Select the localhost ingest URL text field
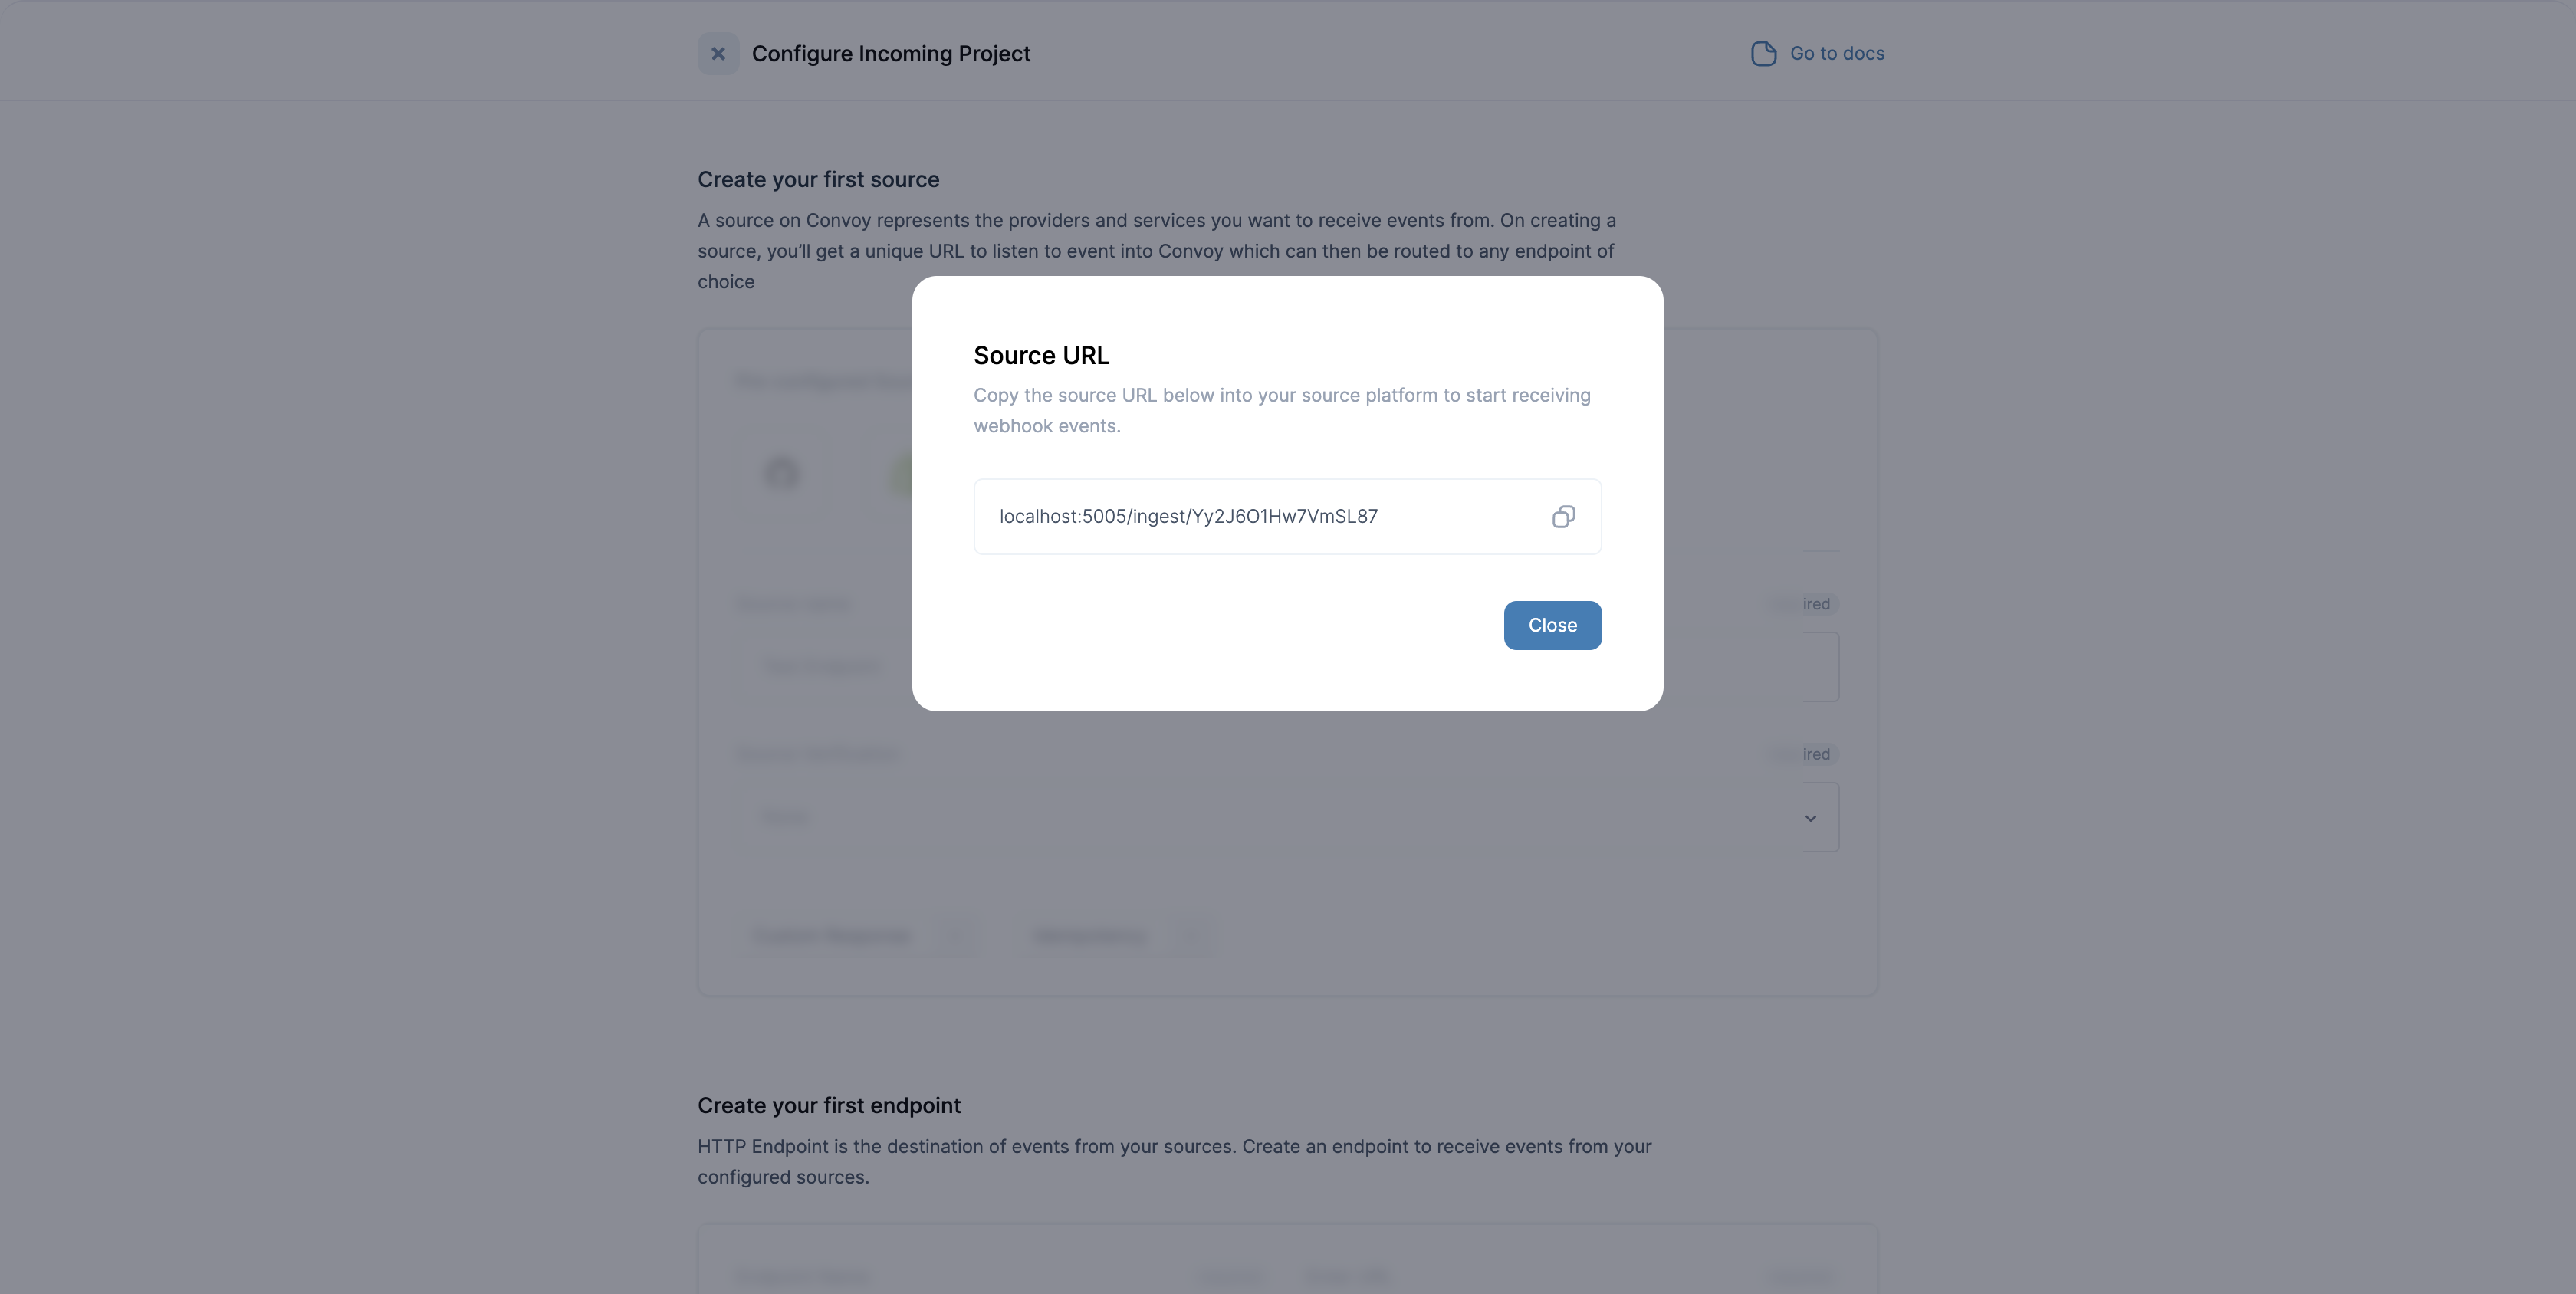 pyautogui.click(x=1287, y=516)
